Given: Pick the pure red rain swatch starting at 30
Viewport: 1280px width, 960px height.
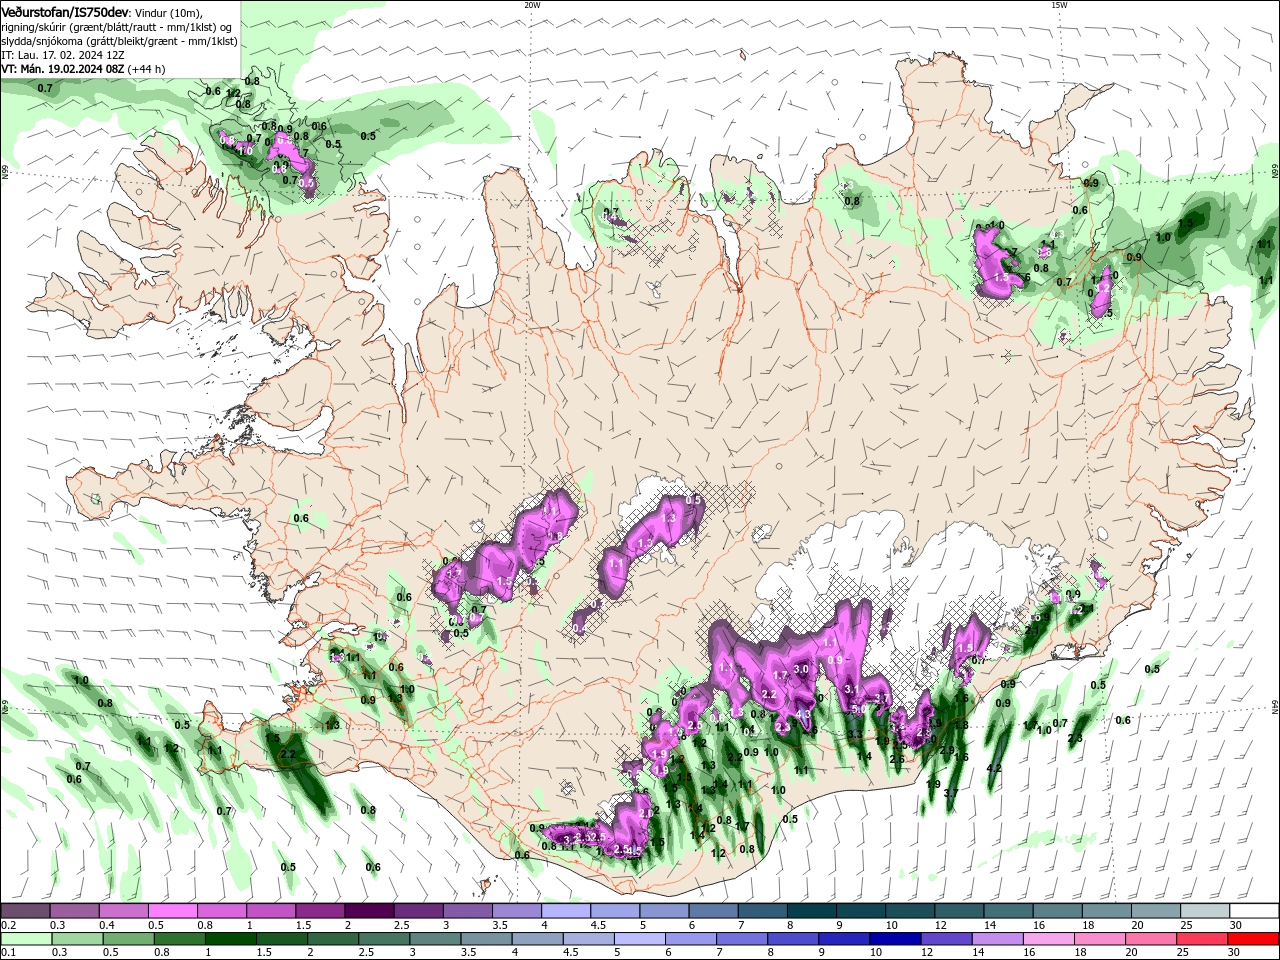Looking at the screenshot, I should coord(1254,939).
